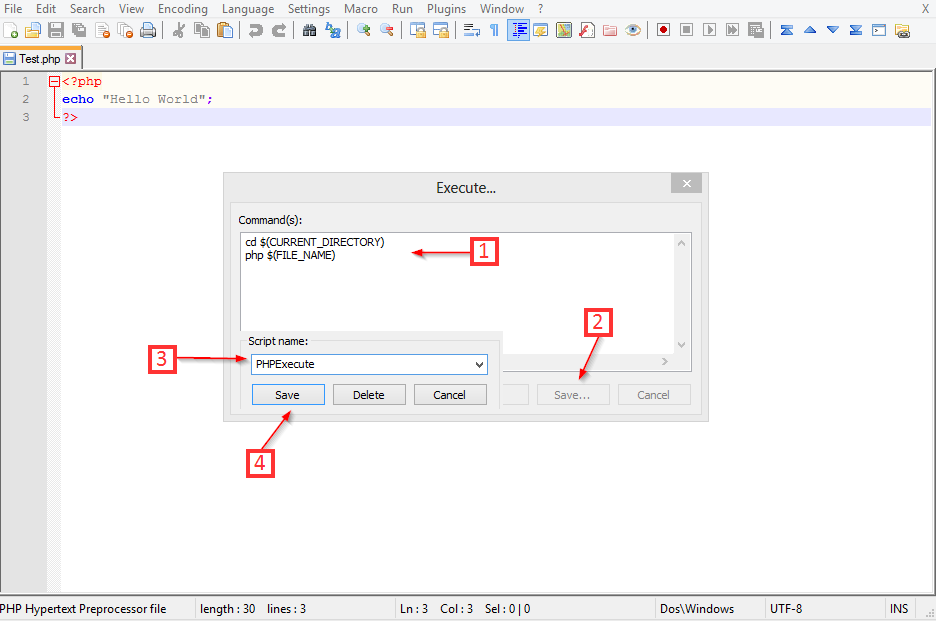The image size is (936, 621).
Task: Toggle word wrap toolbar icon
Action: coord(472,30)
